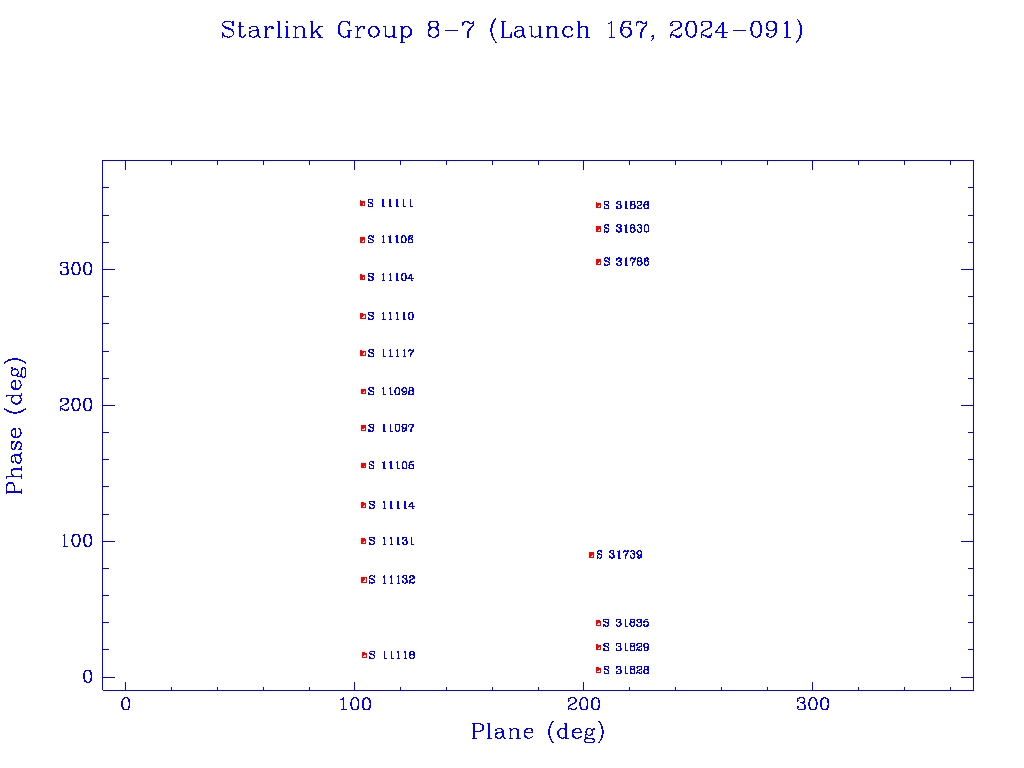Select the red marker beside S 11117
This screenshot has width=1024, height=768.
[363, 353]
